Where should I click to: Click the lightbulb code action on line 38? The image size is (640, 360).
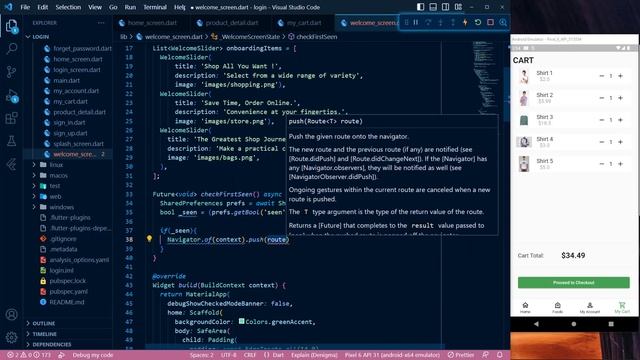click(149, 239)
